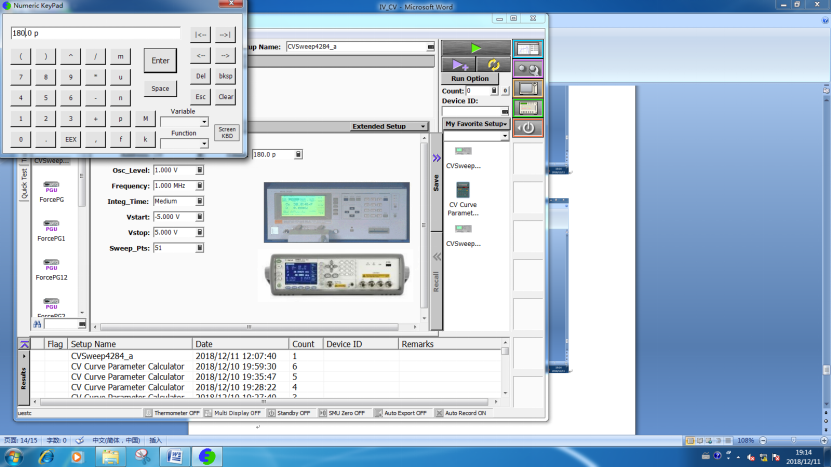Select ForcePG application test icon
The width and height of the screenshot is (831, 468).
[51, 192]
